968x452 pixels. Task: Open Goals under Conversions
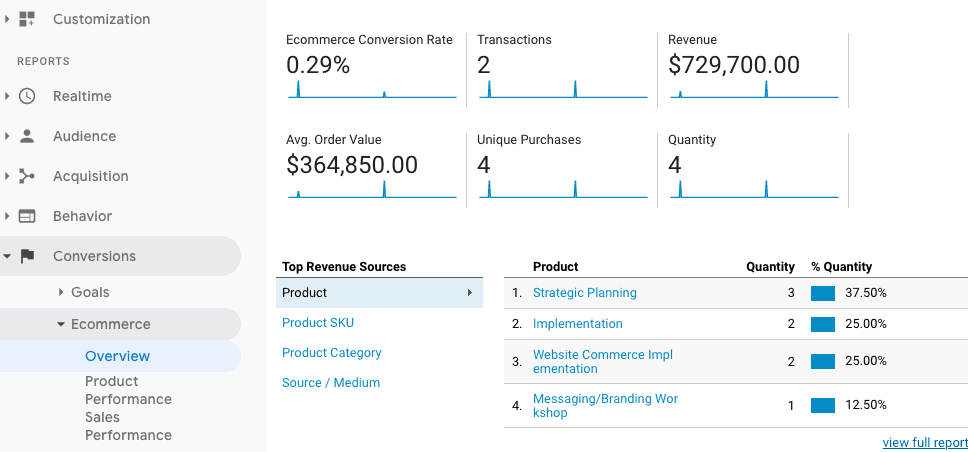coord(90,292)
